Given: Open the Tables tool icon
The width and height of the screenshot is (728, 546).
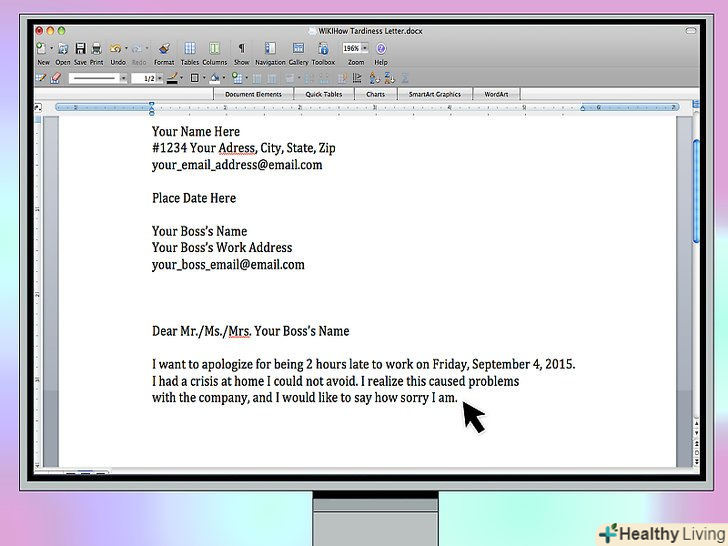Looking at the screenshot, I should pos(190,48).
